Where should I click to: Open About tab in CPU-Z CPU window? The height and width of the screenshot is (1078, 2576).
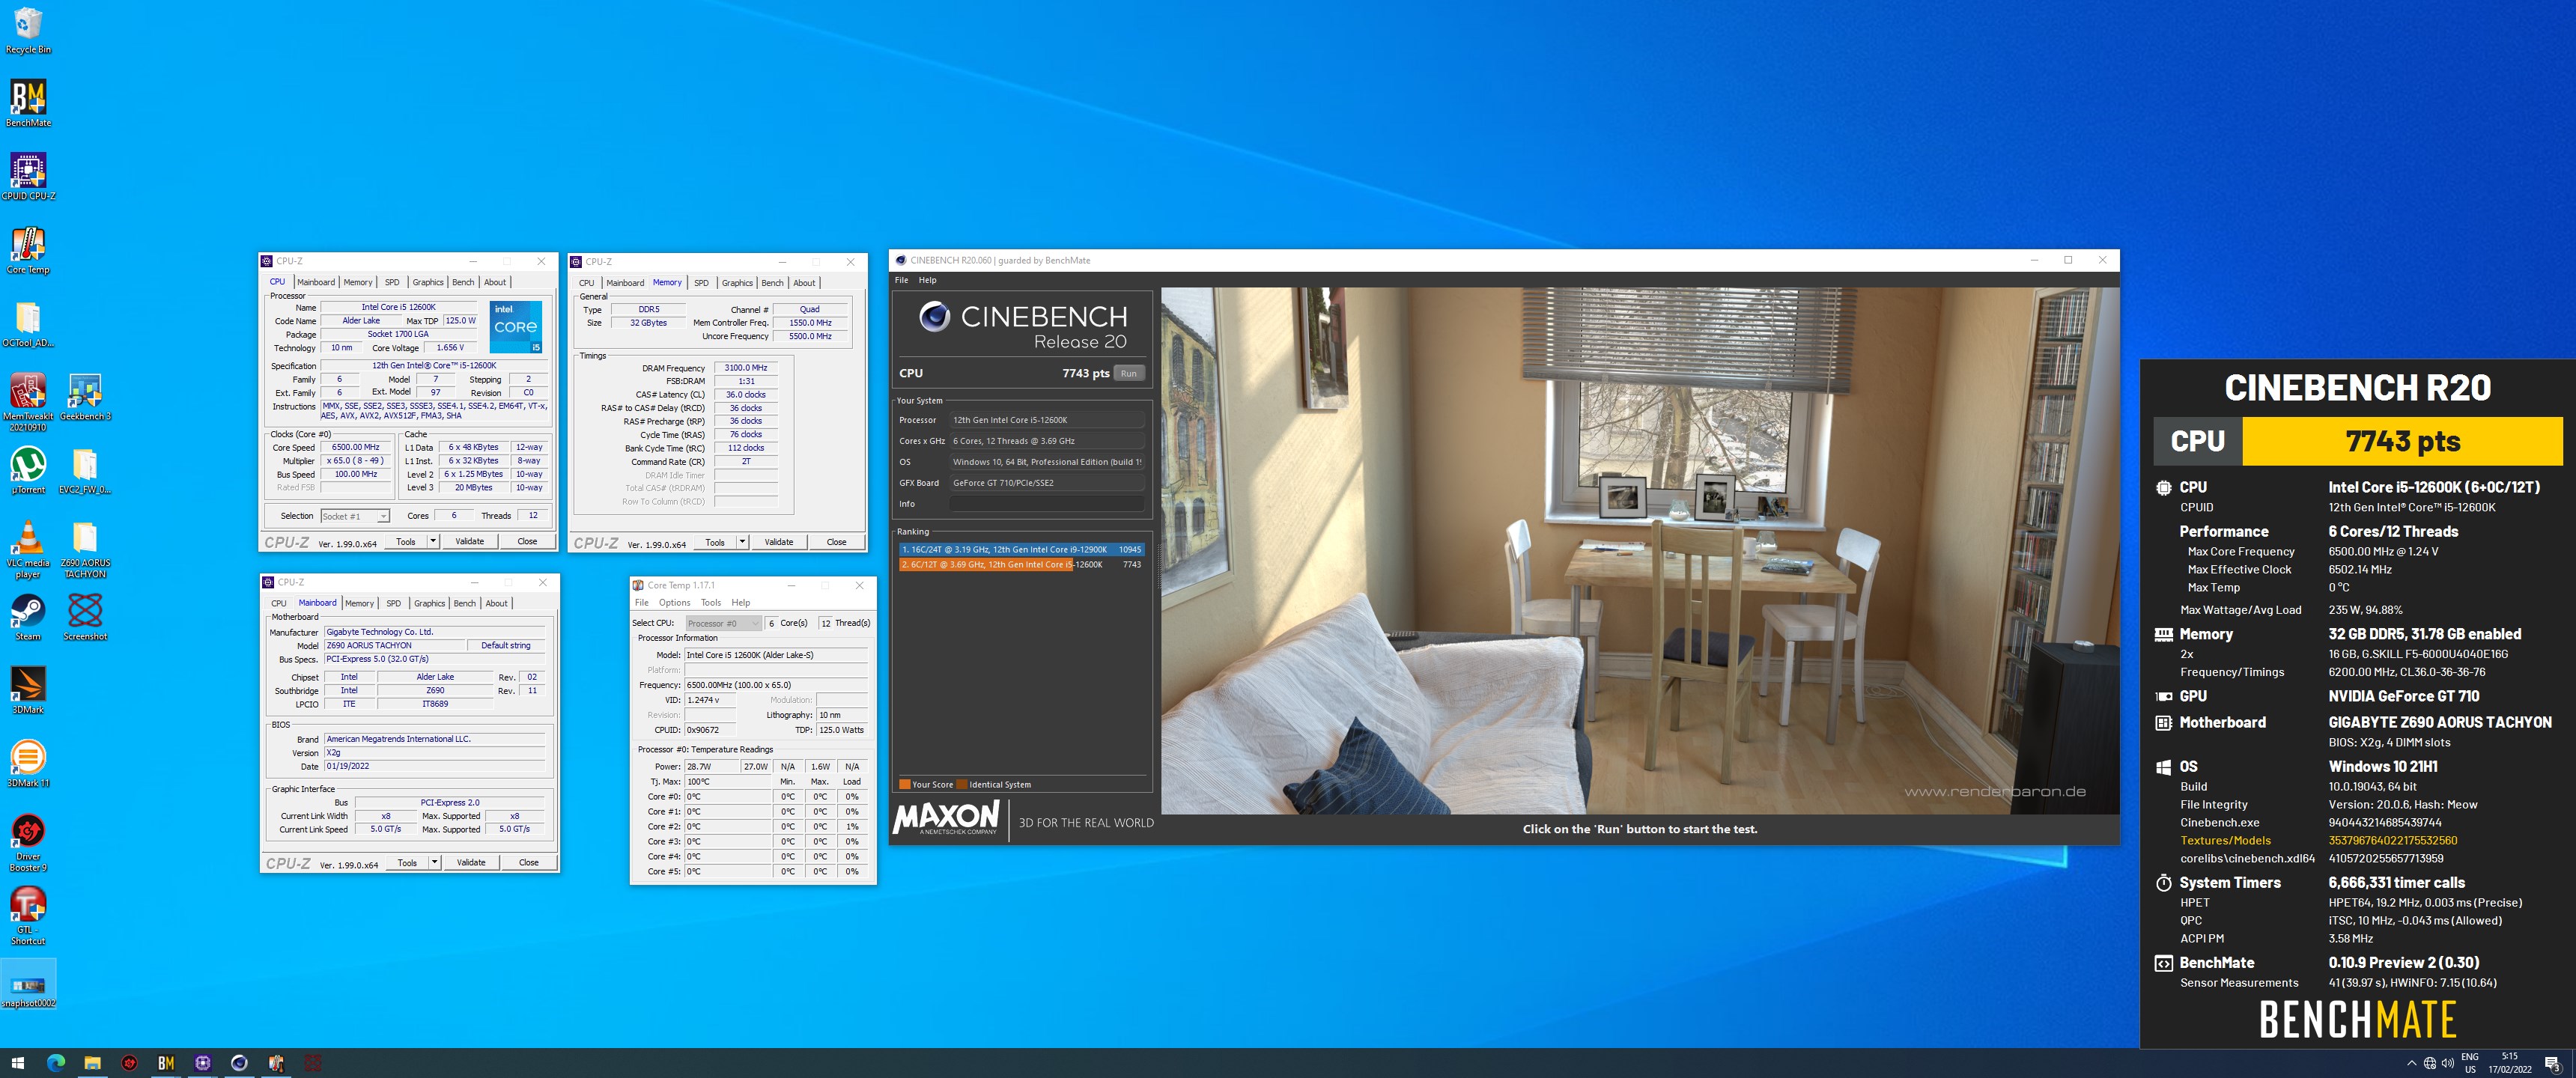pos(495,282)
